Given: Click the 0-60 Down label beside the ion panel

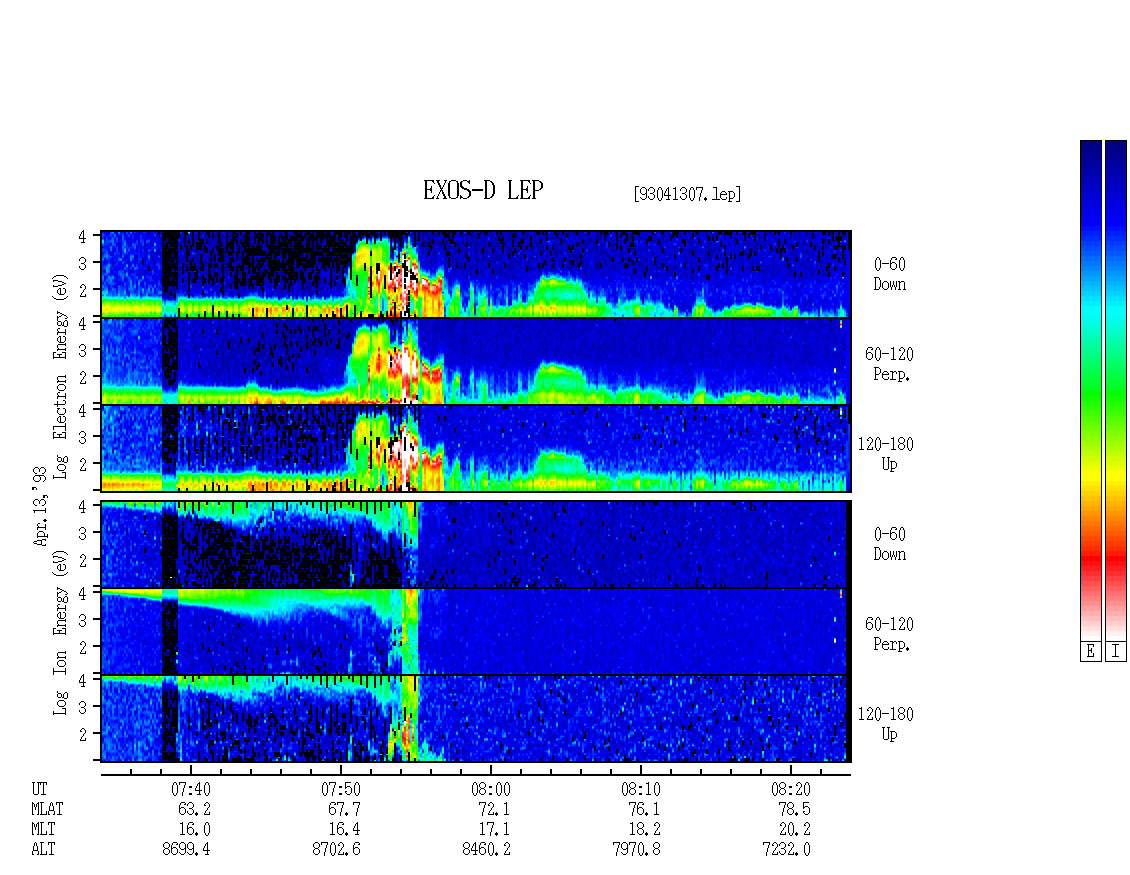Looking at the screenshot, I should pyautogui.click(x=889, y=544).
